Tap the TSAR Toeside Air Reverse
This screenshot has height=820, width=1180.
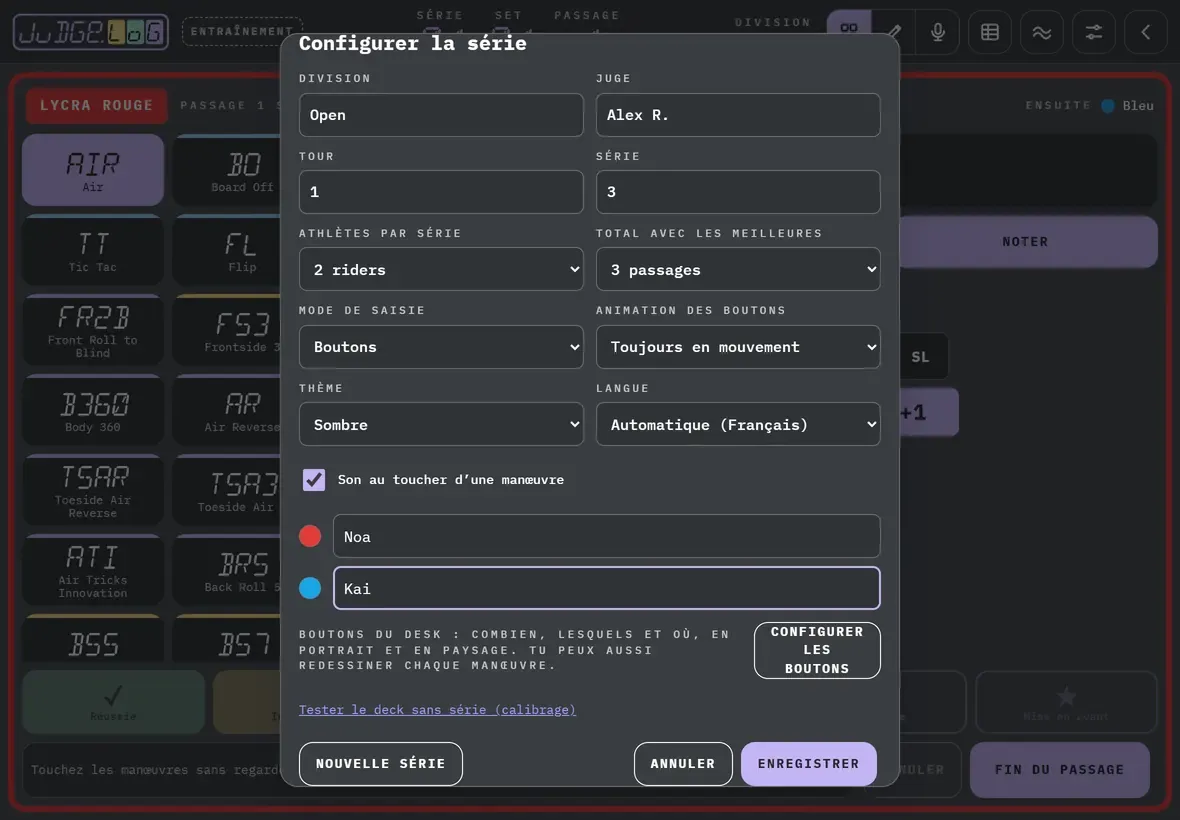[x=93, y=490]
